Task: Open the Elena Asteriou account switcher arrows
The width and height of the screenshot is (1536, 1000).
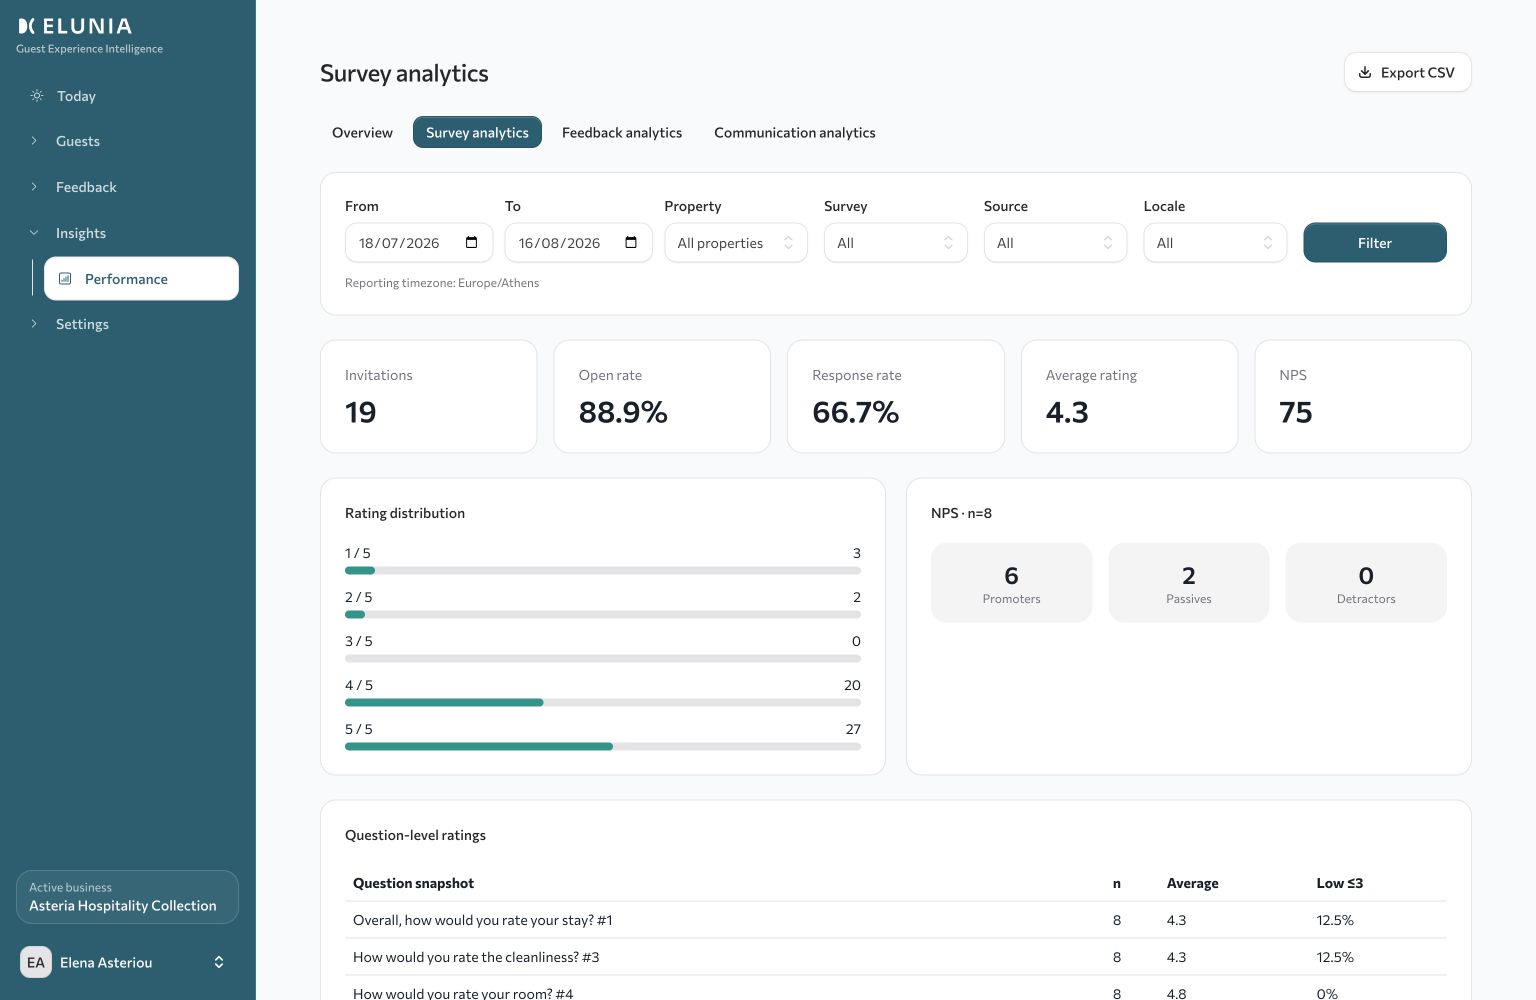Action: pyautogui.click(x=219, y=962)
